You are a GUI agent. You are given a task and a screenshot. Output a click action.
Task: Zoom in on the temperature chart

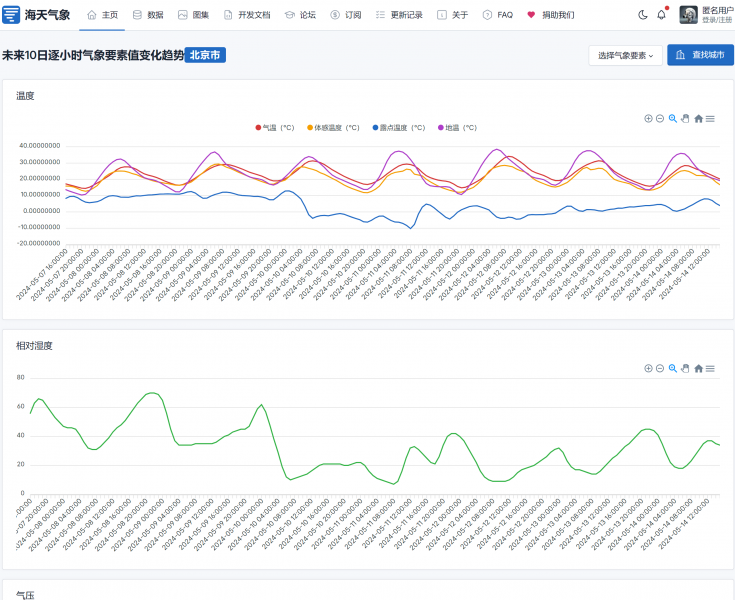click(648, 118)
